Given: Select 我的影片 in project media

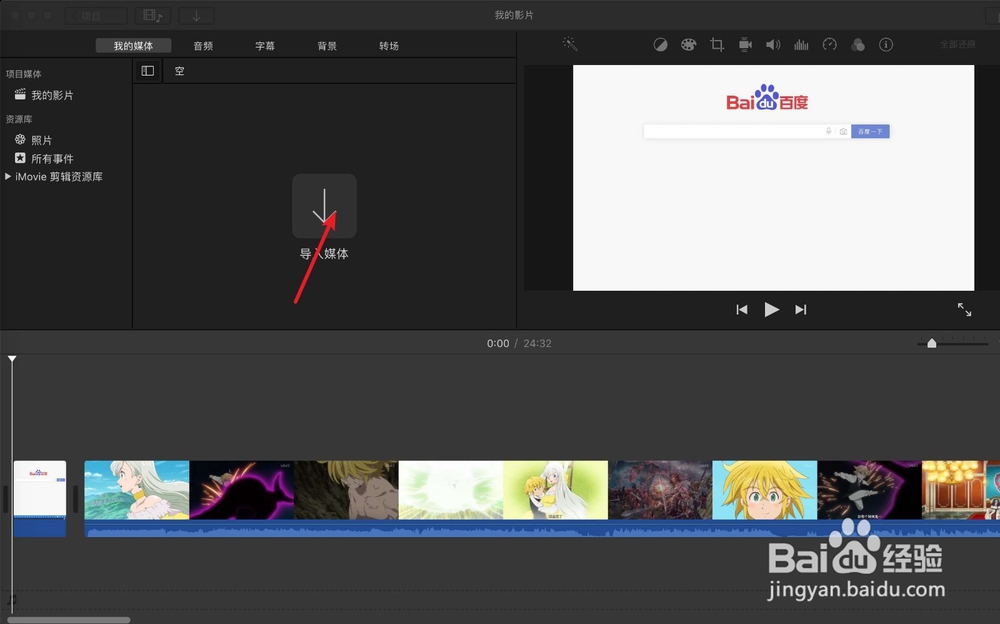Looking at the screenshot, I should [x=52, y=95].
